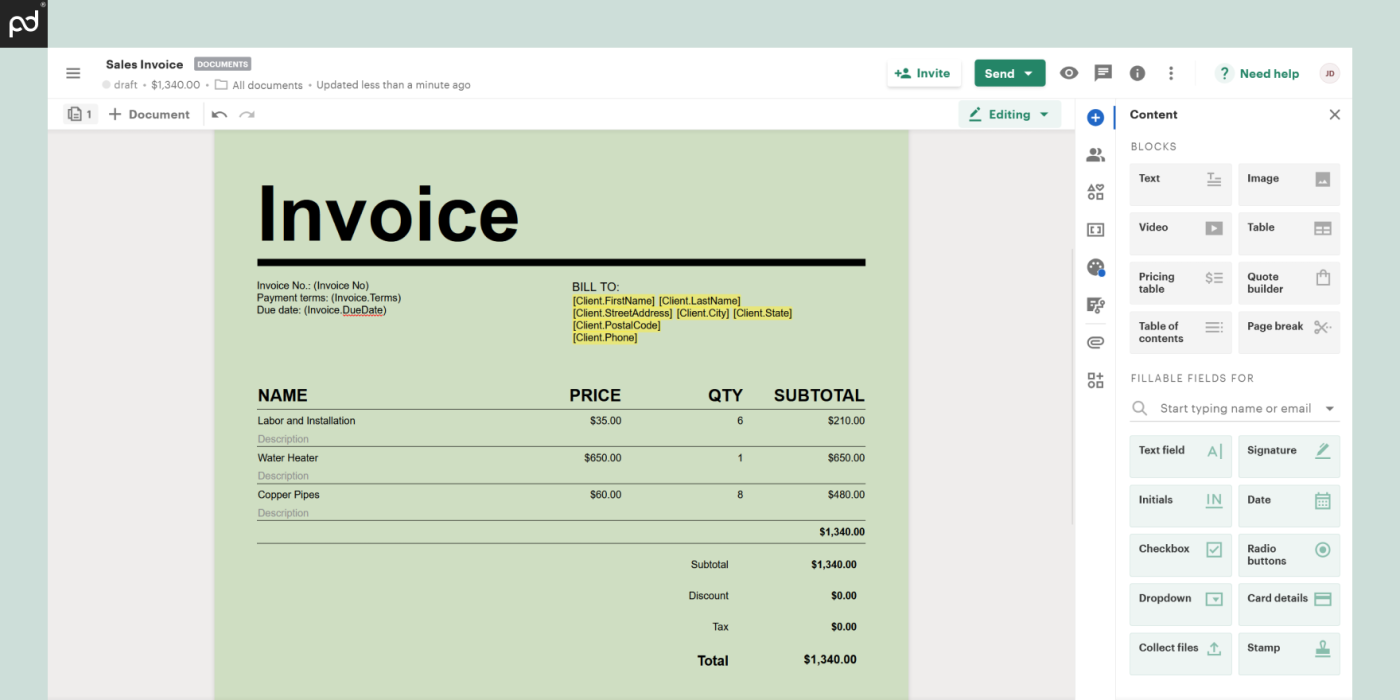This screenshot has height=700, width=1400.
Task: Open the add content blue plus icon
Action: coord(1095,117)
